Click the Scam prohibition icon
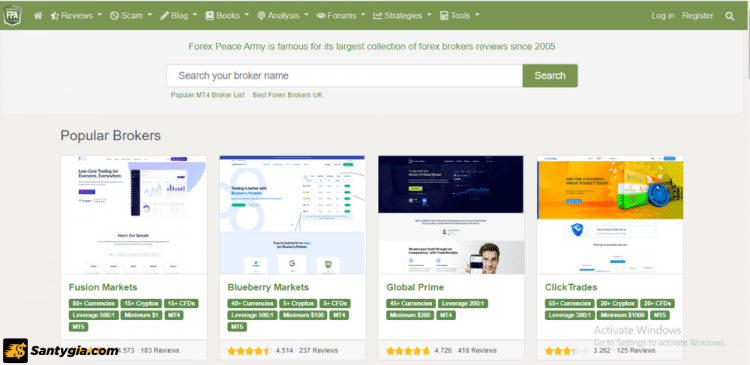The image size is (750, 365). click(x=114, y=16)
